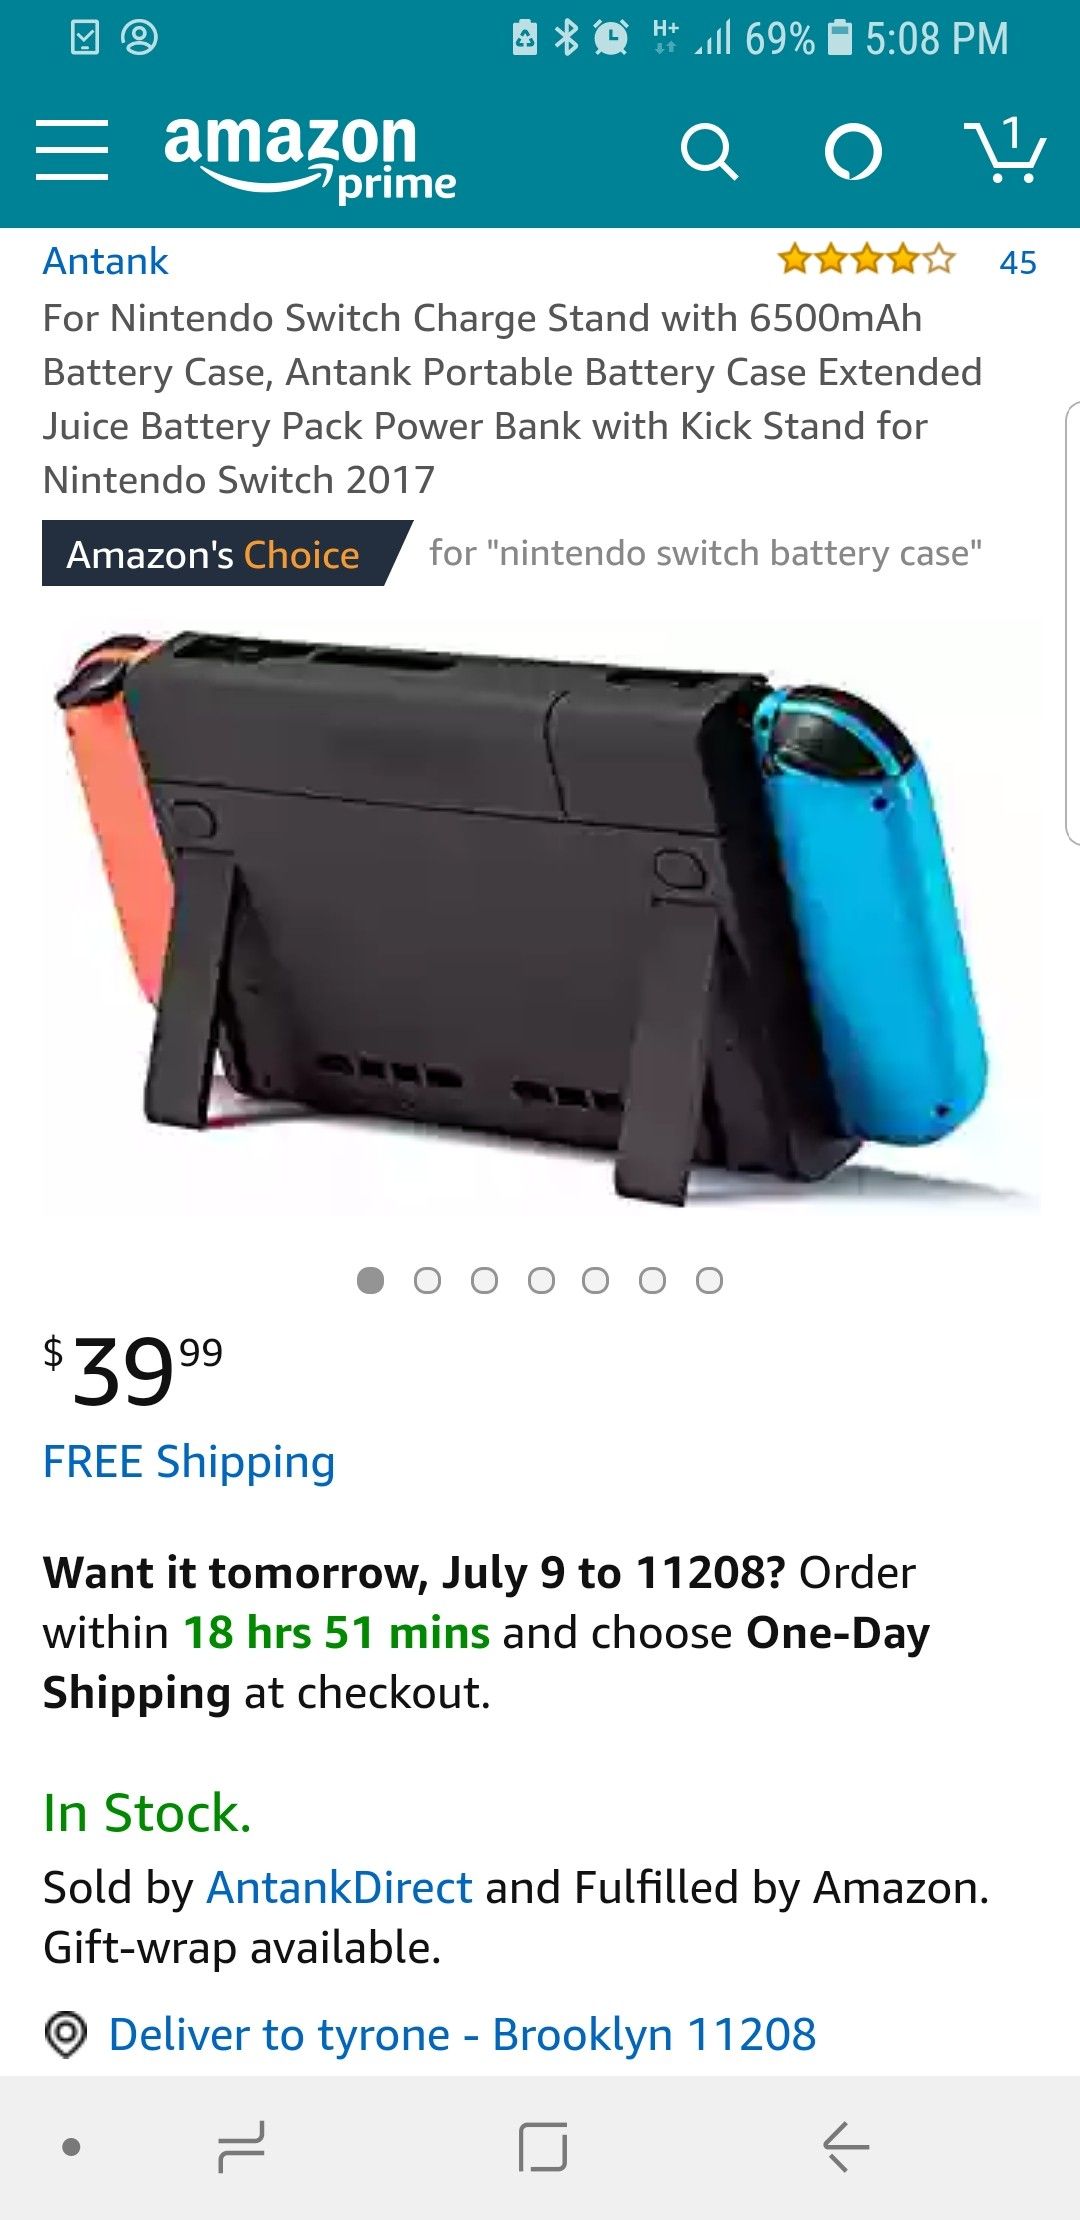The width and height of the screenshot is (1080, 2220).
Task: Tap the Android home navigation button
Action: [x=543, y=2147]
